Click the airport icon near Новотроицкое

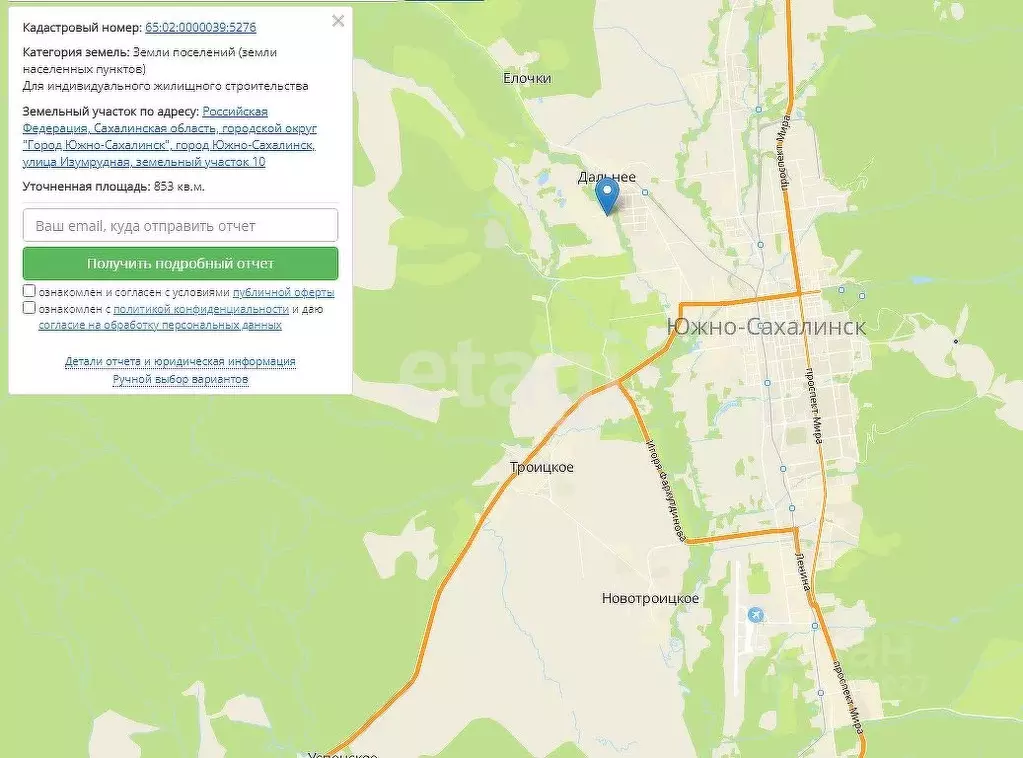(756, 614)
